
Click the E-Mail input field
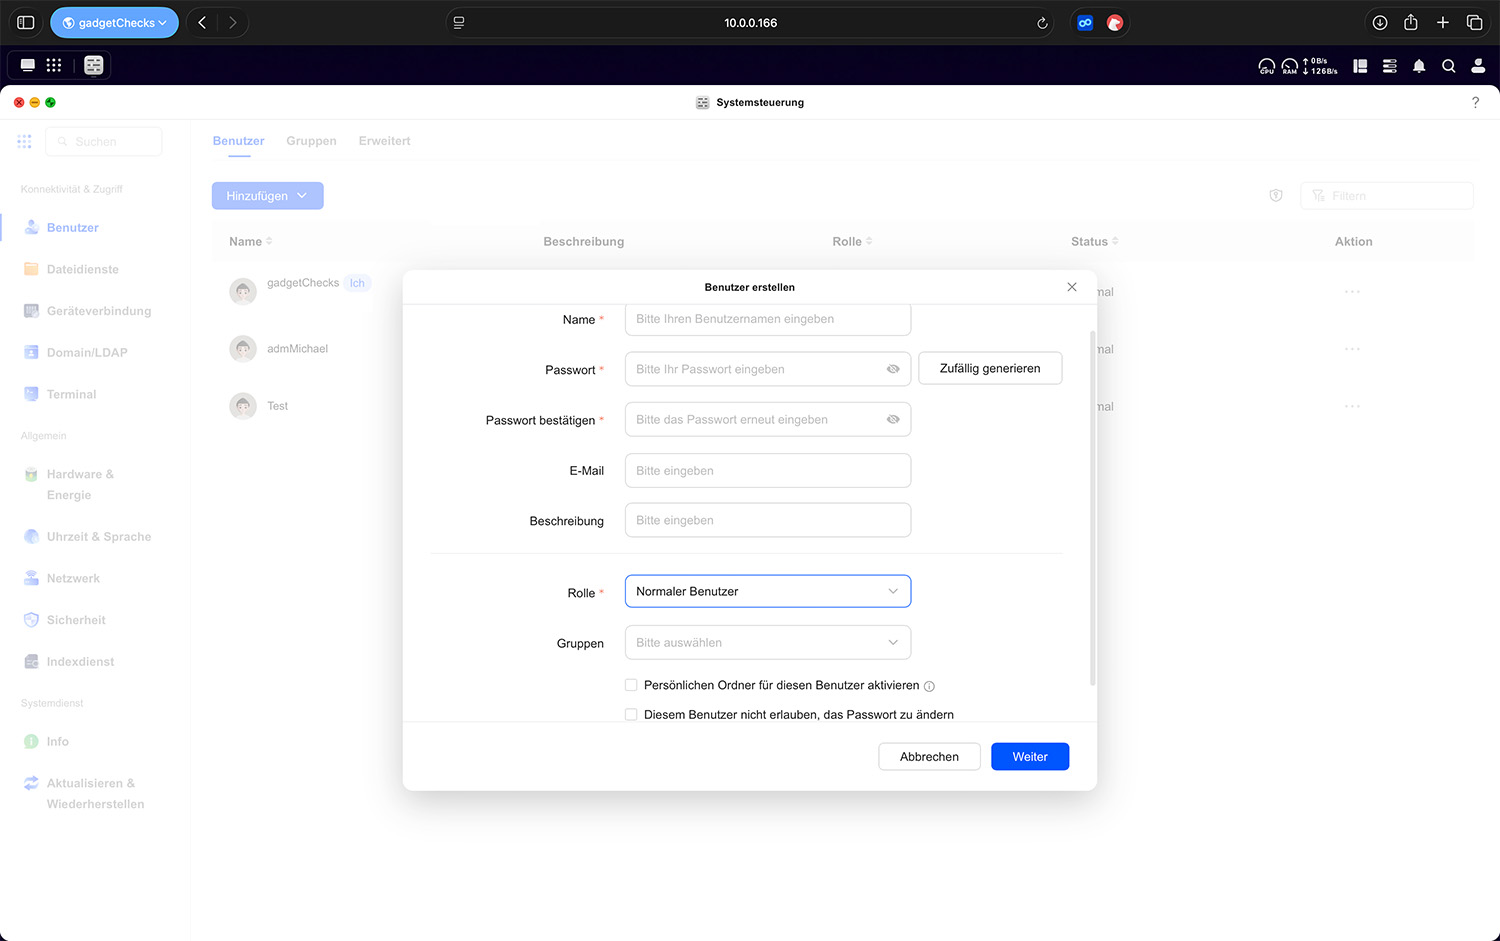pyautogui.click(x=767, y=471)
